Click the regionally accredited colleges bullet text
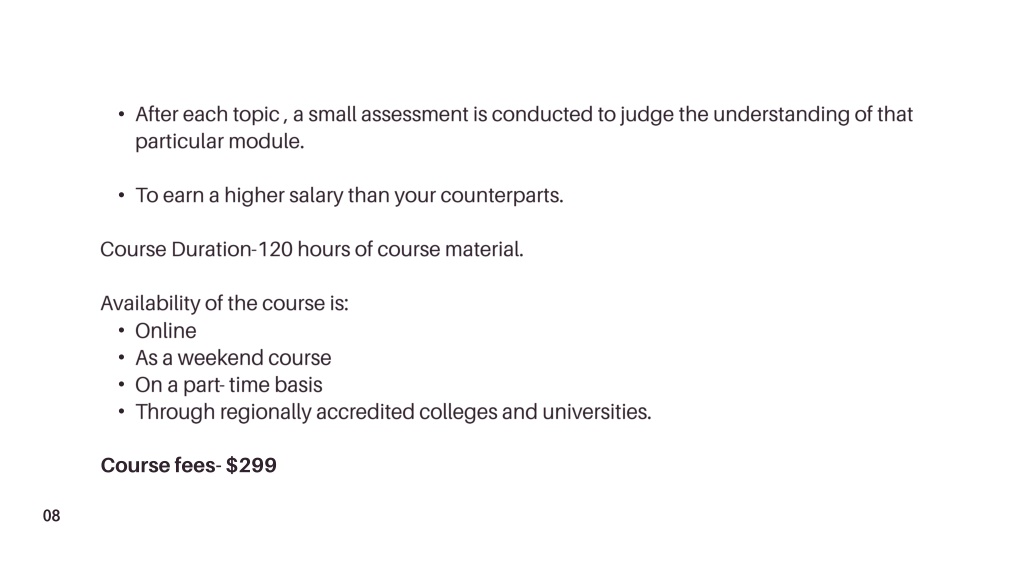The image size is (1024, 576). pos(393,412)
